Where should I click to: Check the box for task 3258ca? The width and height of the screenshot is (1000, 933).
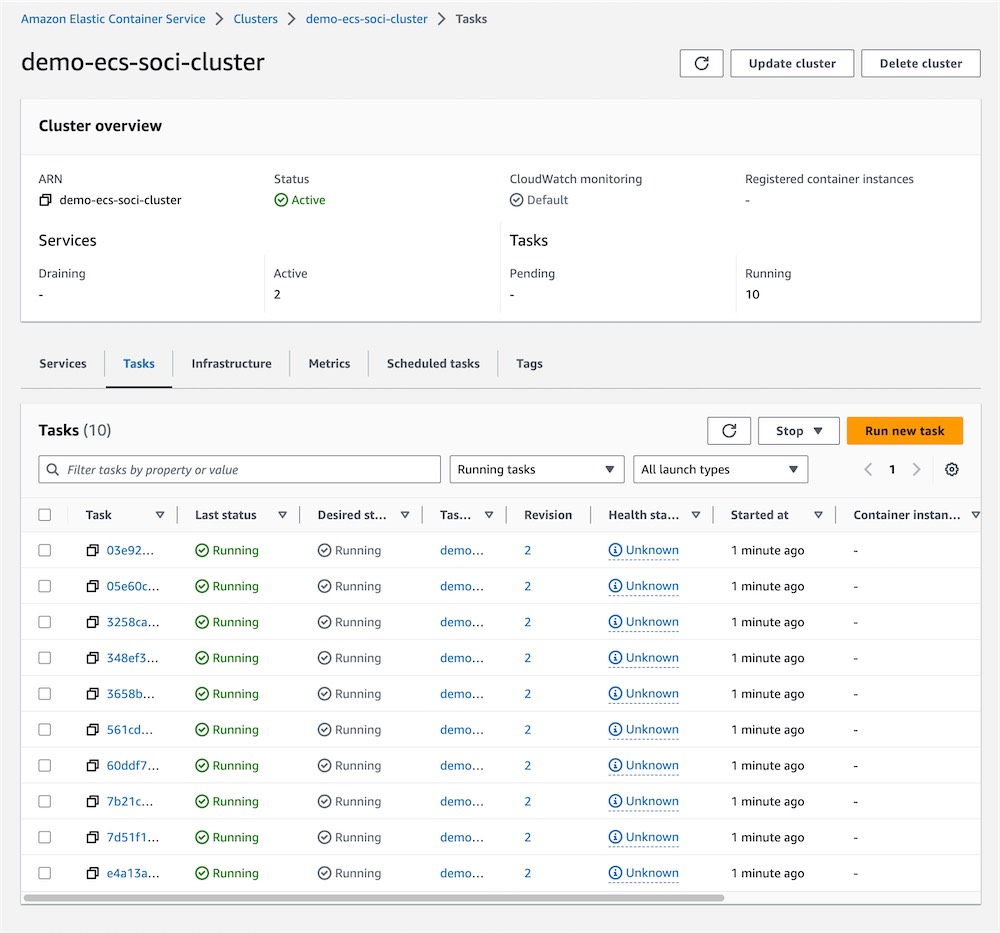coord(45,622)
